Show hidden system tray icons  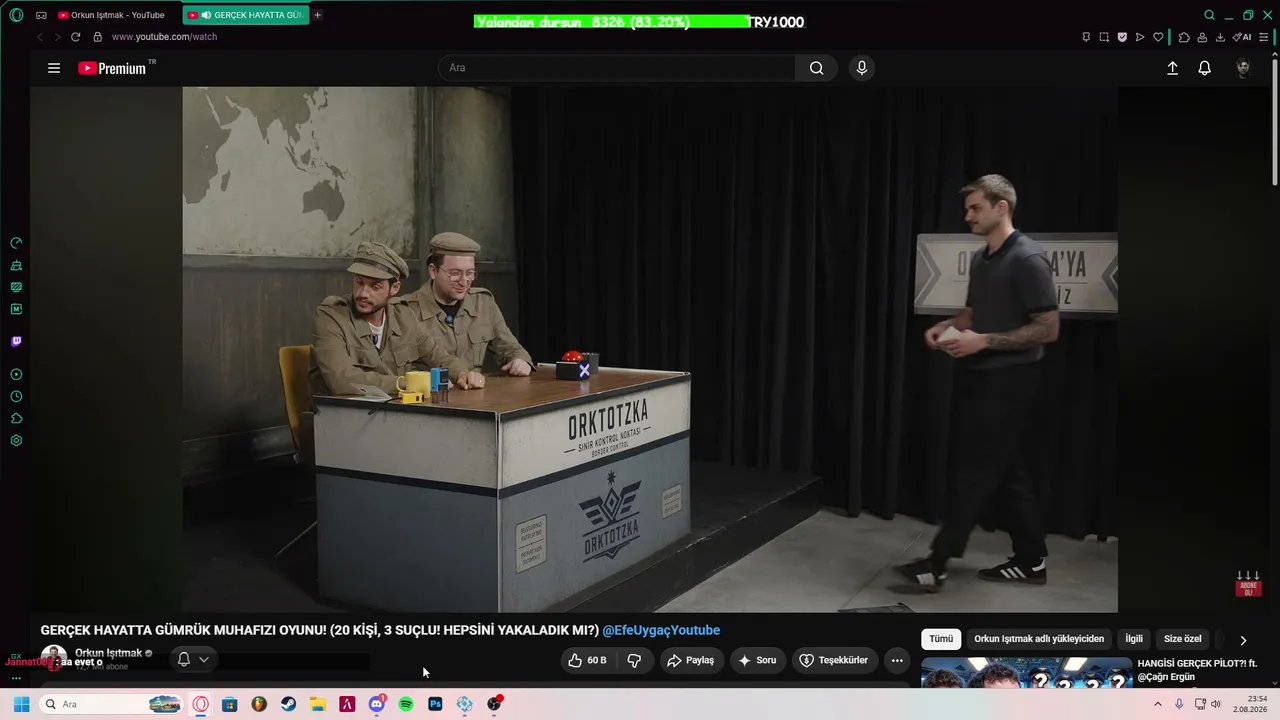[1158, 704]
